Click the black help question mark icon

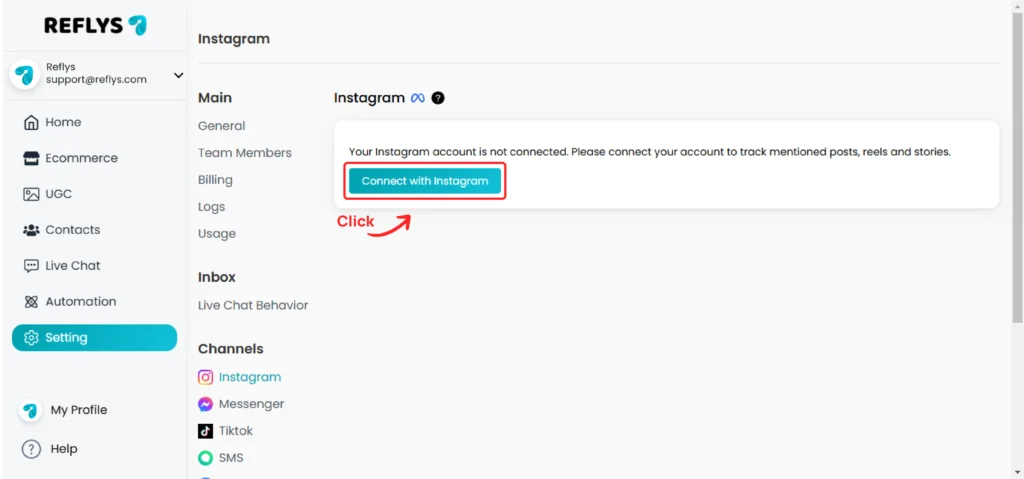coord(438,98)
